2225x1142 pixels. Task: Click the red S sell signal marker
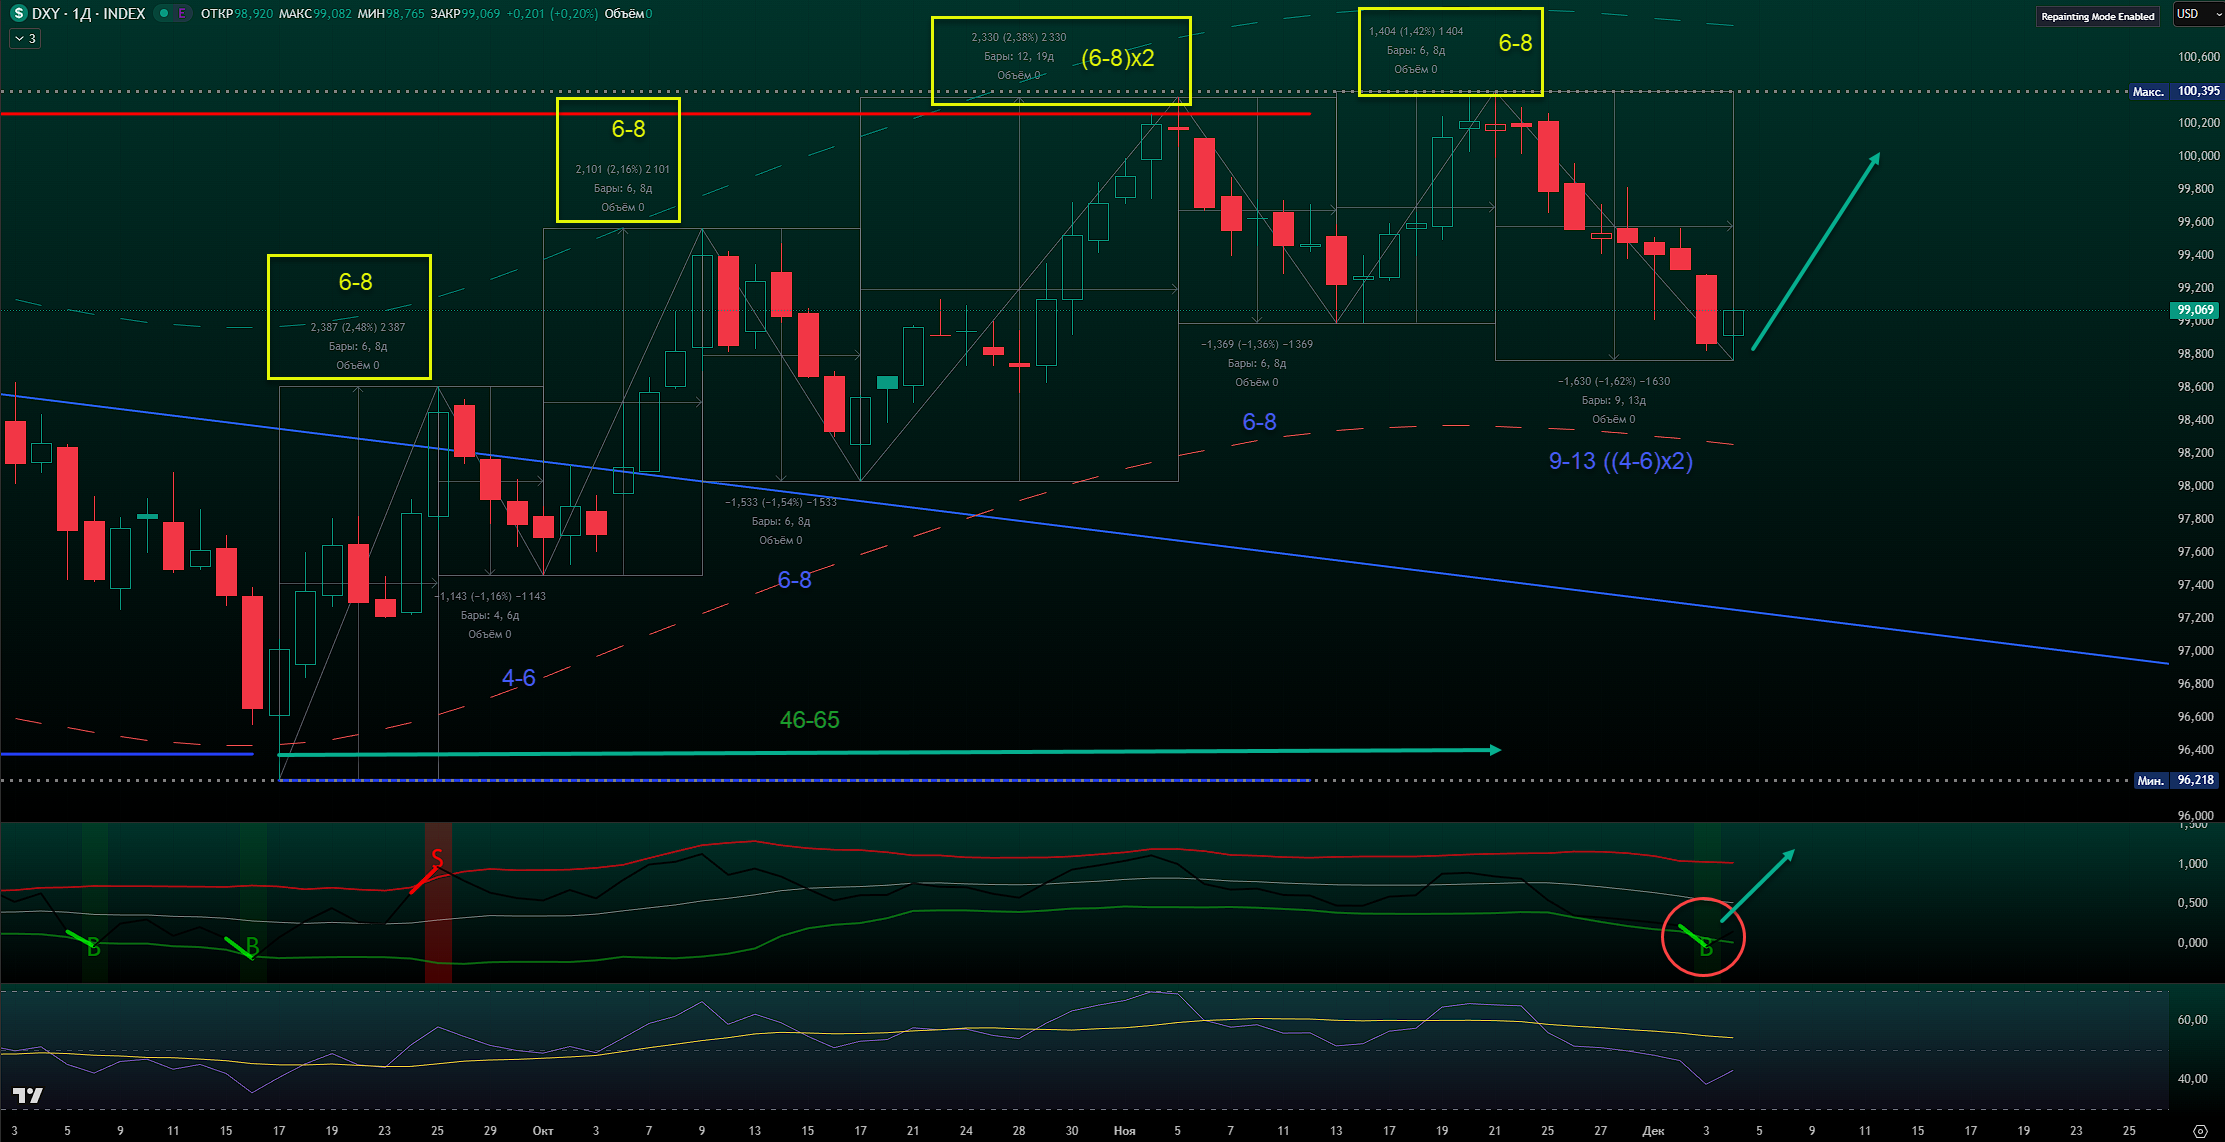[437, 858]
